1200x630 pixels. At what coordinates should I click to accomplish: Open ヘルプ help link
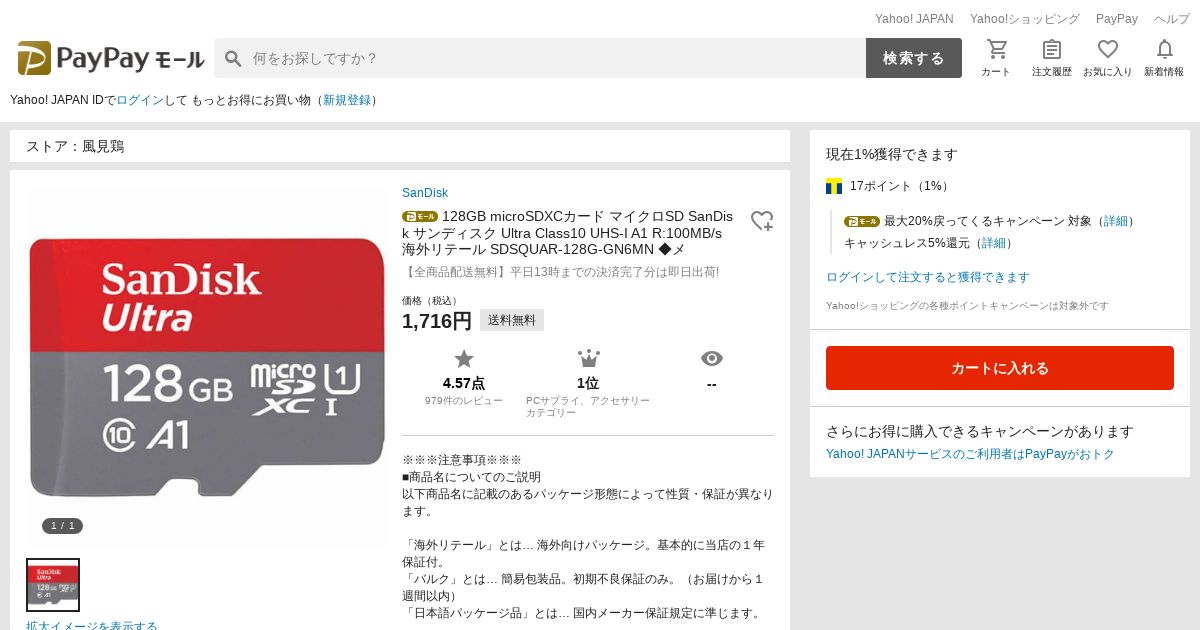1172,19
